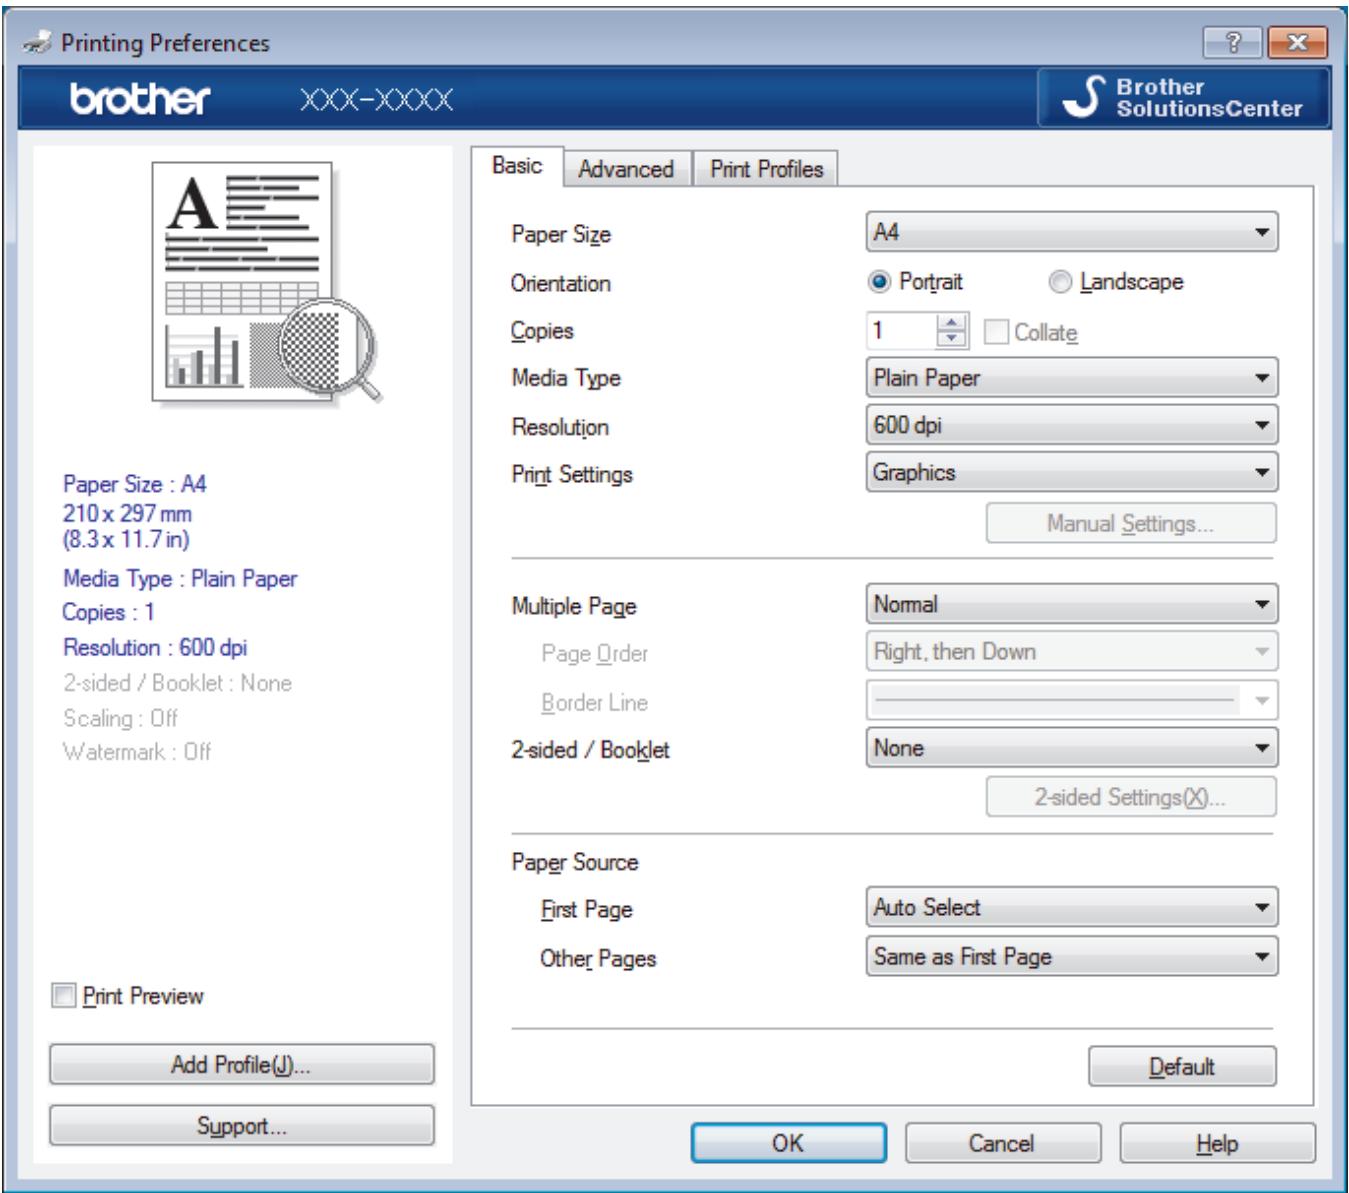Open the Media Type dropdown

1072,378
